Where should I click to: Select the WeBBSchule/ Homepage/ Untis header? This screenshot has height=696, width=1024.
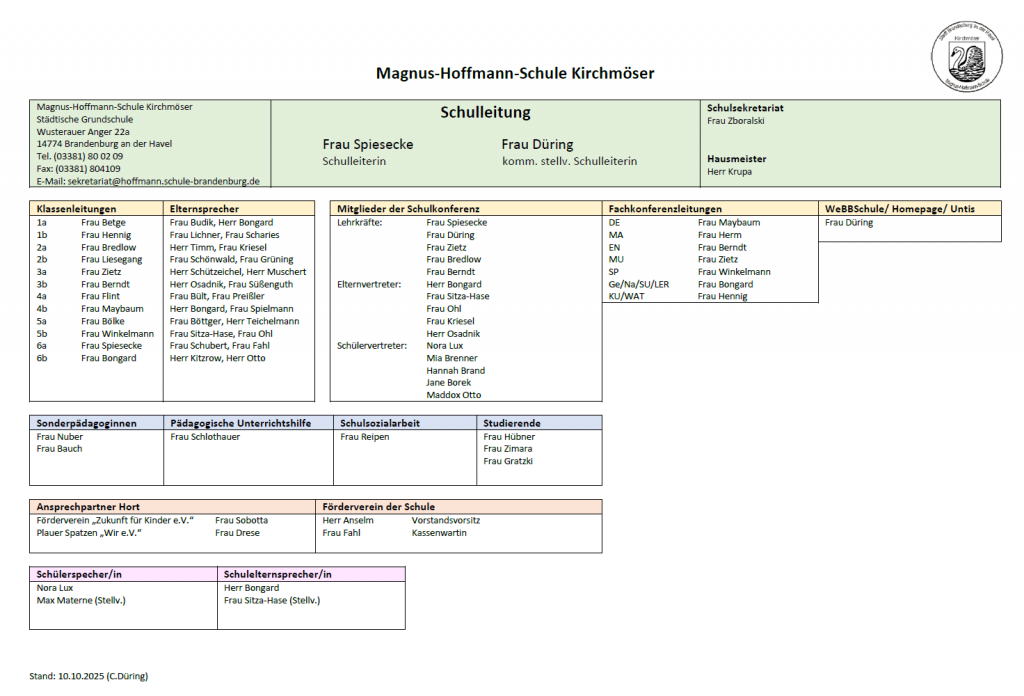(x=899, y=209)
